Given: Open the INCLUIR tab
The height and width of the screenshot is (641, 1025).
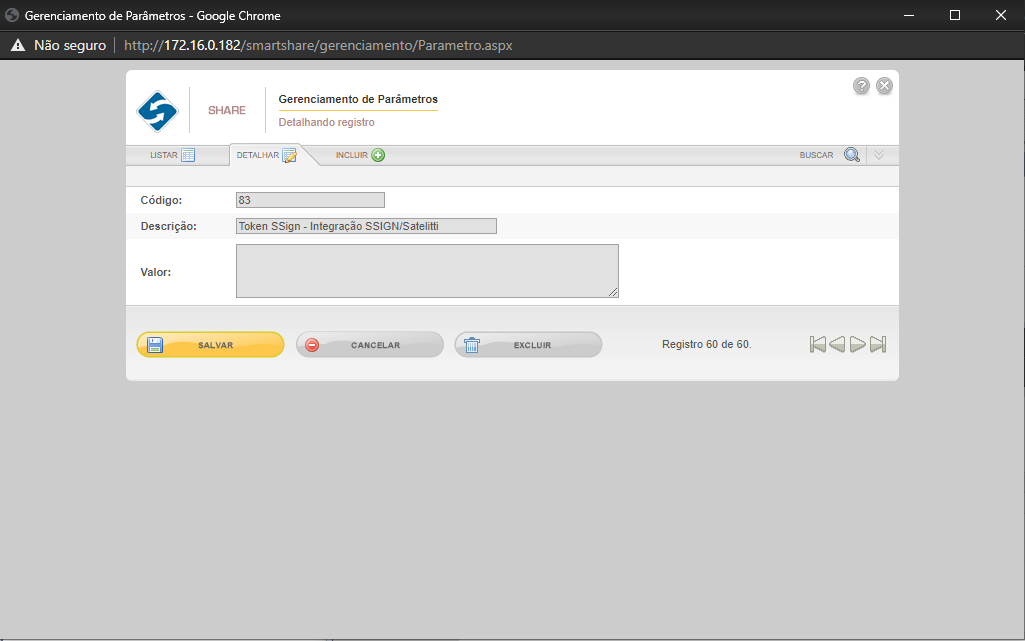Looking at the screenshot, I should 360,155.
